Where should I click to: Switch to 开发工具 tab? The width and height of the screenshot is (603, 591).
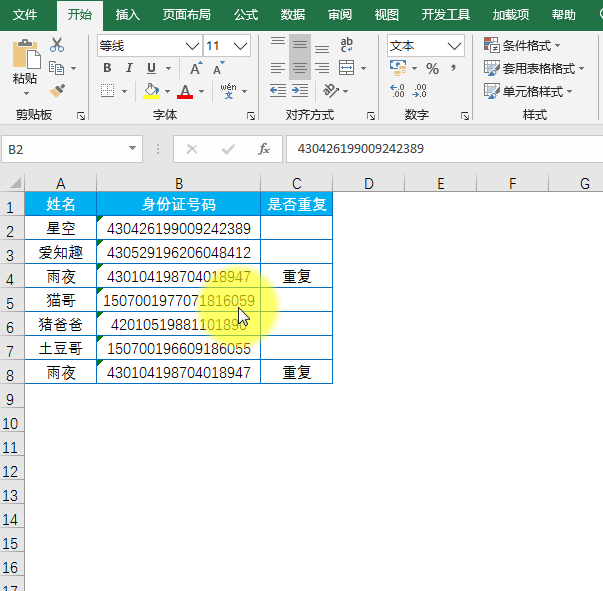click(446, 15)
